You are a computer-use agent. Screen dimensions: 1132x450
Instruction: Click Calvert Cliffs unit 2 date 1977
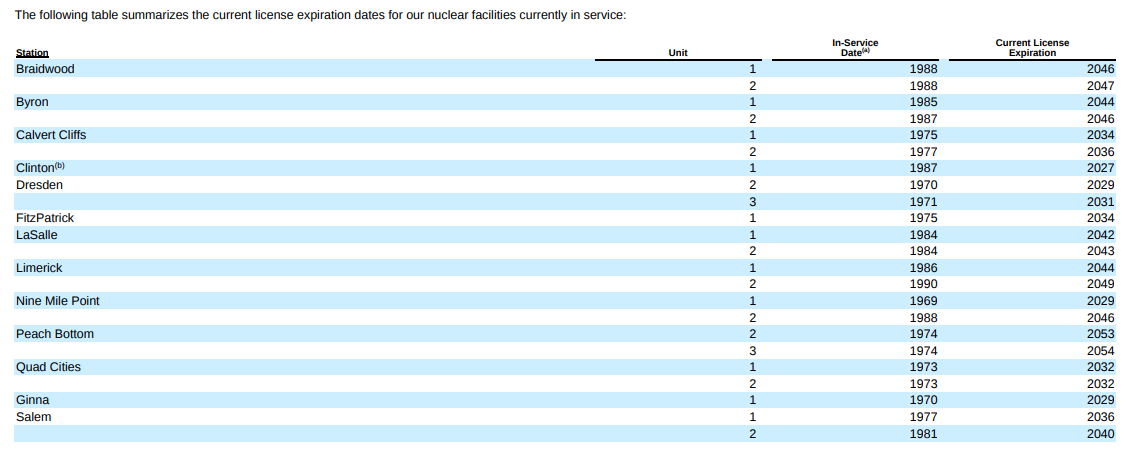click(x=923, y=152)
